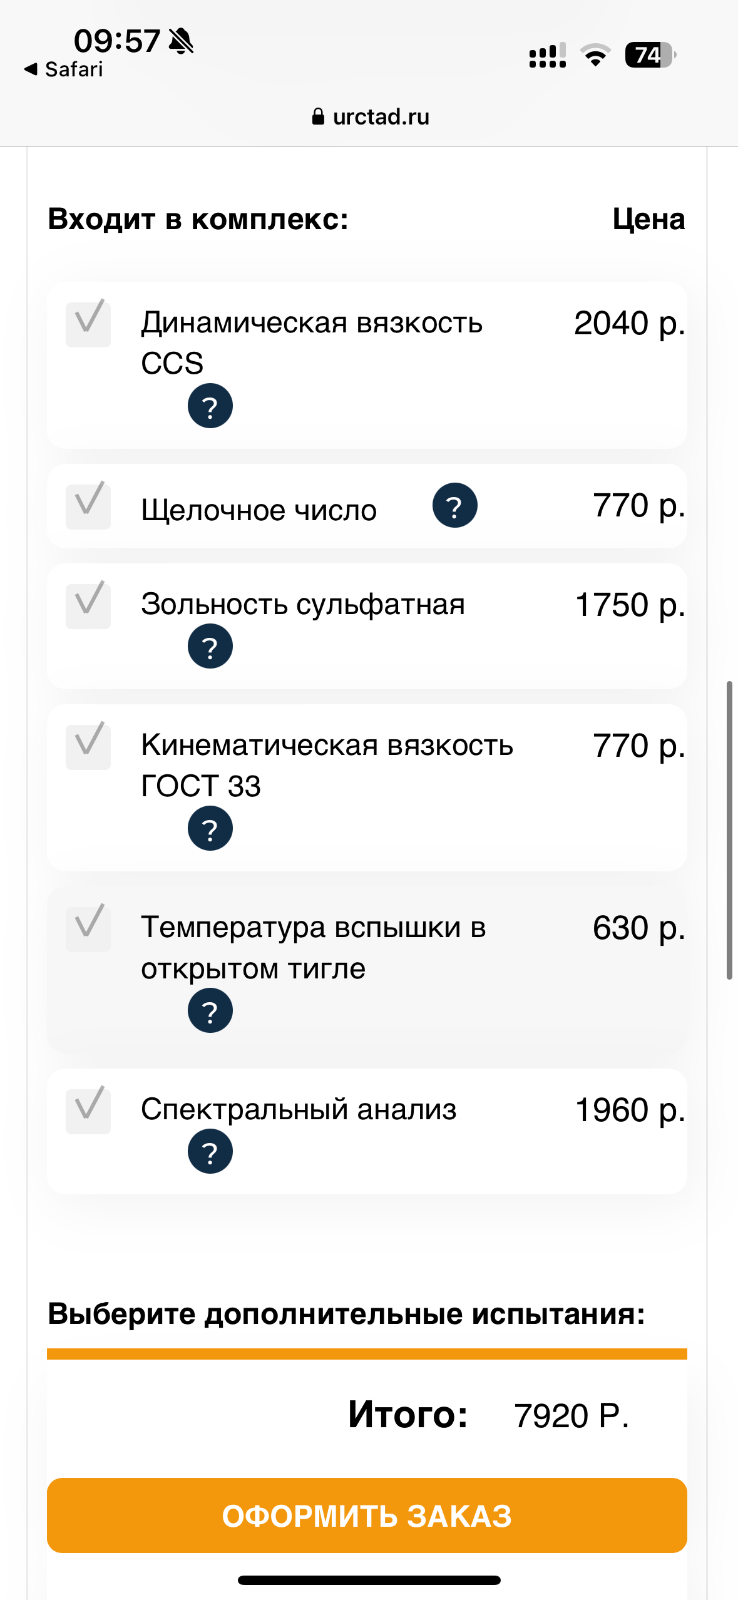Screen dimensions: 738x1600
Task: Toggle the Спектральный анализ checkbox
Action: [88, 1111]
